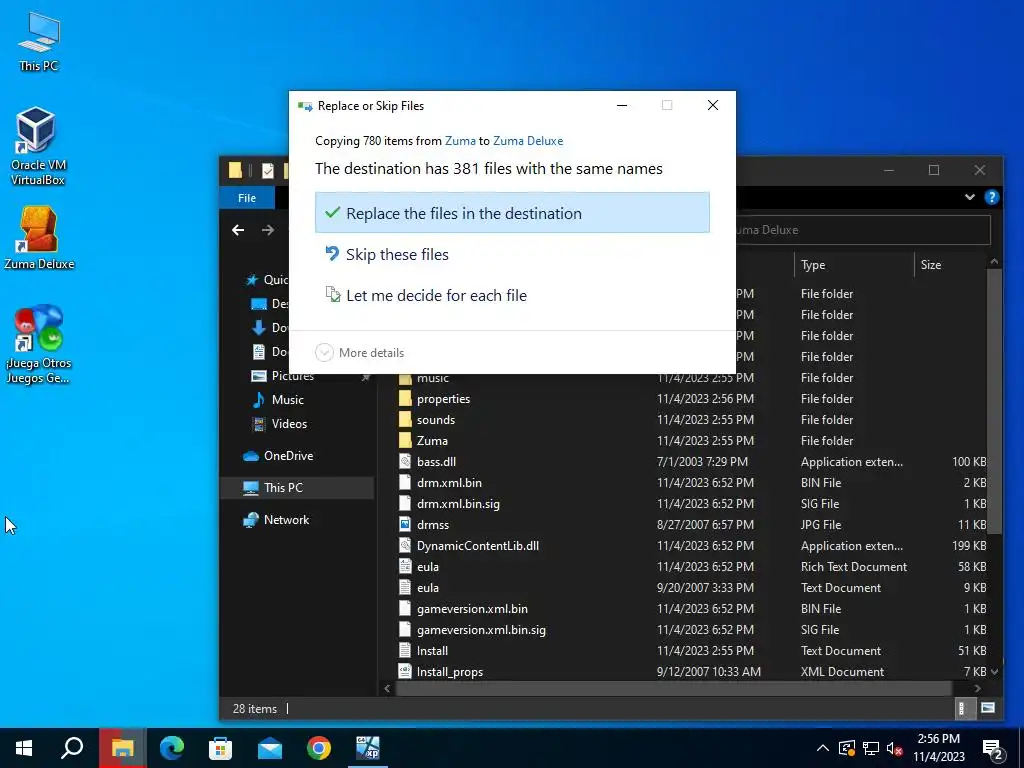The image size is (1024, 768).
Task: Click the horizontal scrollbar in Explorer
Action: (x=673, y=688)
